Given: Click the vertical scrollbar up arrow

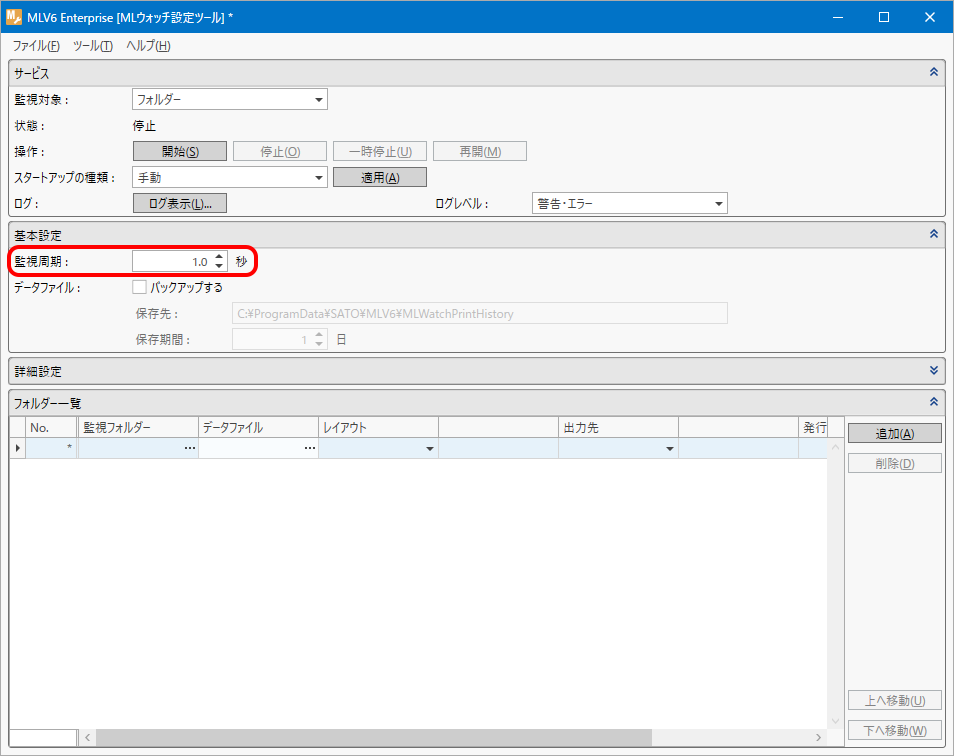Looking at the screenshot, I should point(835,447).
